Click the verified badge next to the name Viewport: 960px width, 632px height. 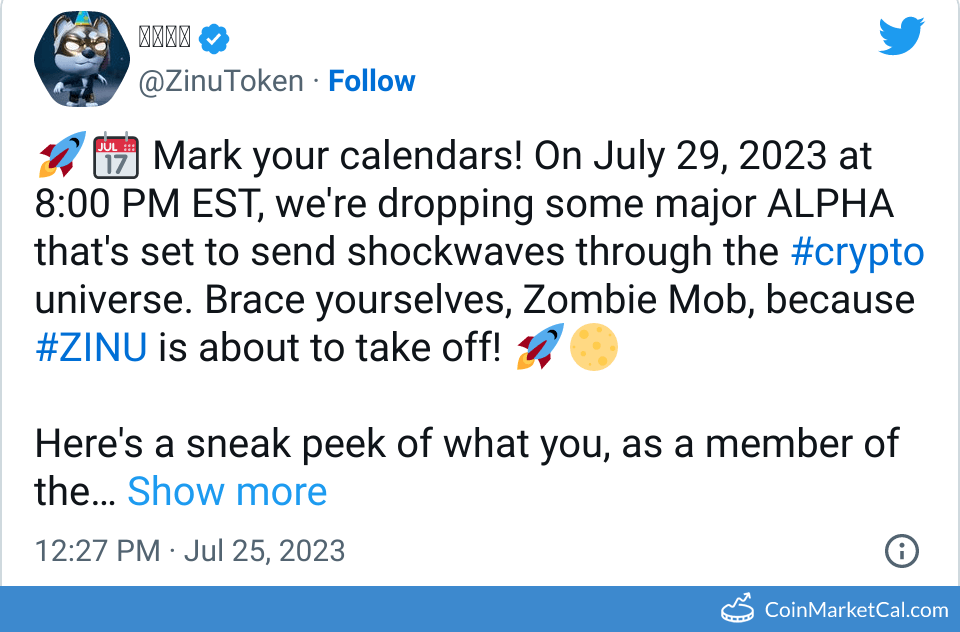[x=214, y=39]
